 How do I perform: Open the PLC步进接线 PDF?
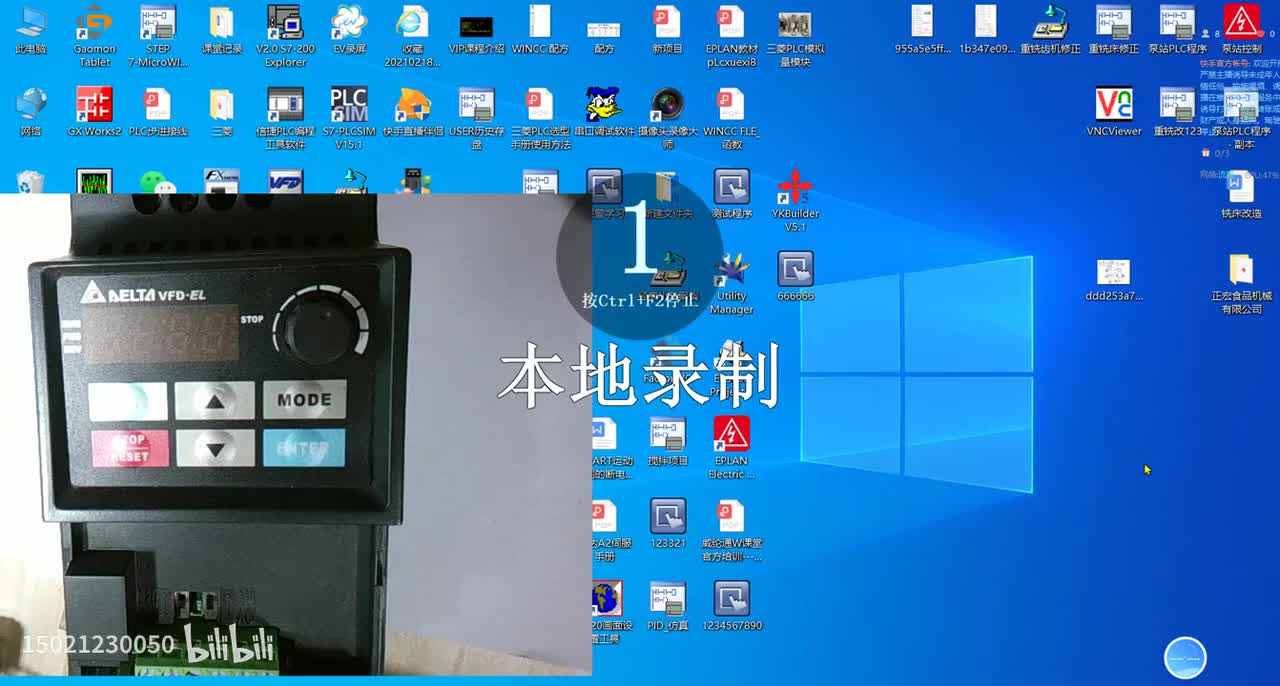[158, 112]
